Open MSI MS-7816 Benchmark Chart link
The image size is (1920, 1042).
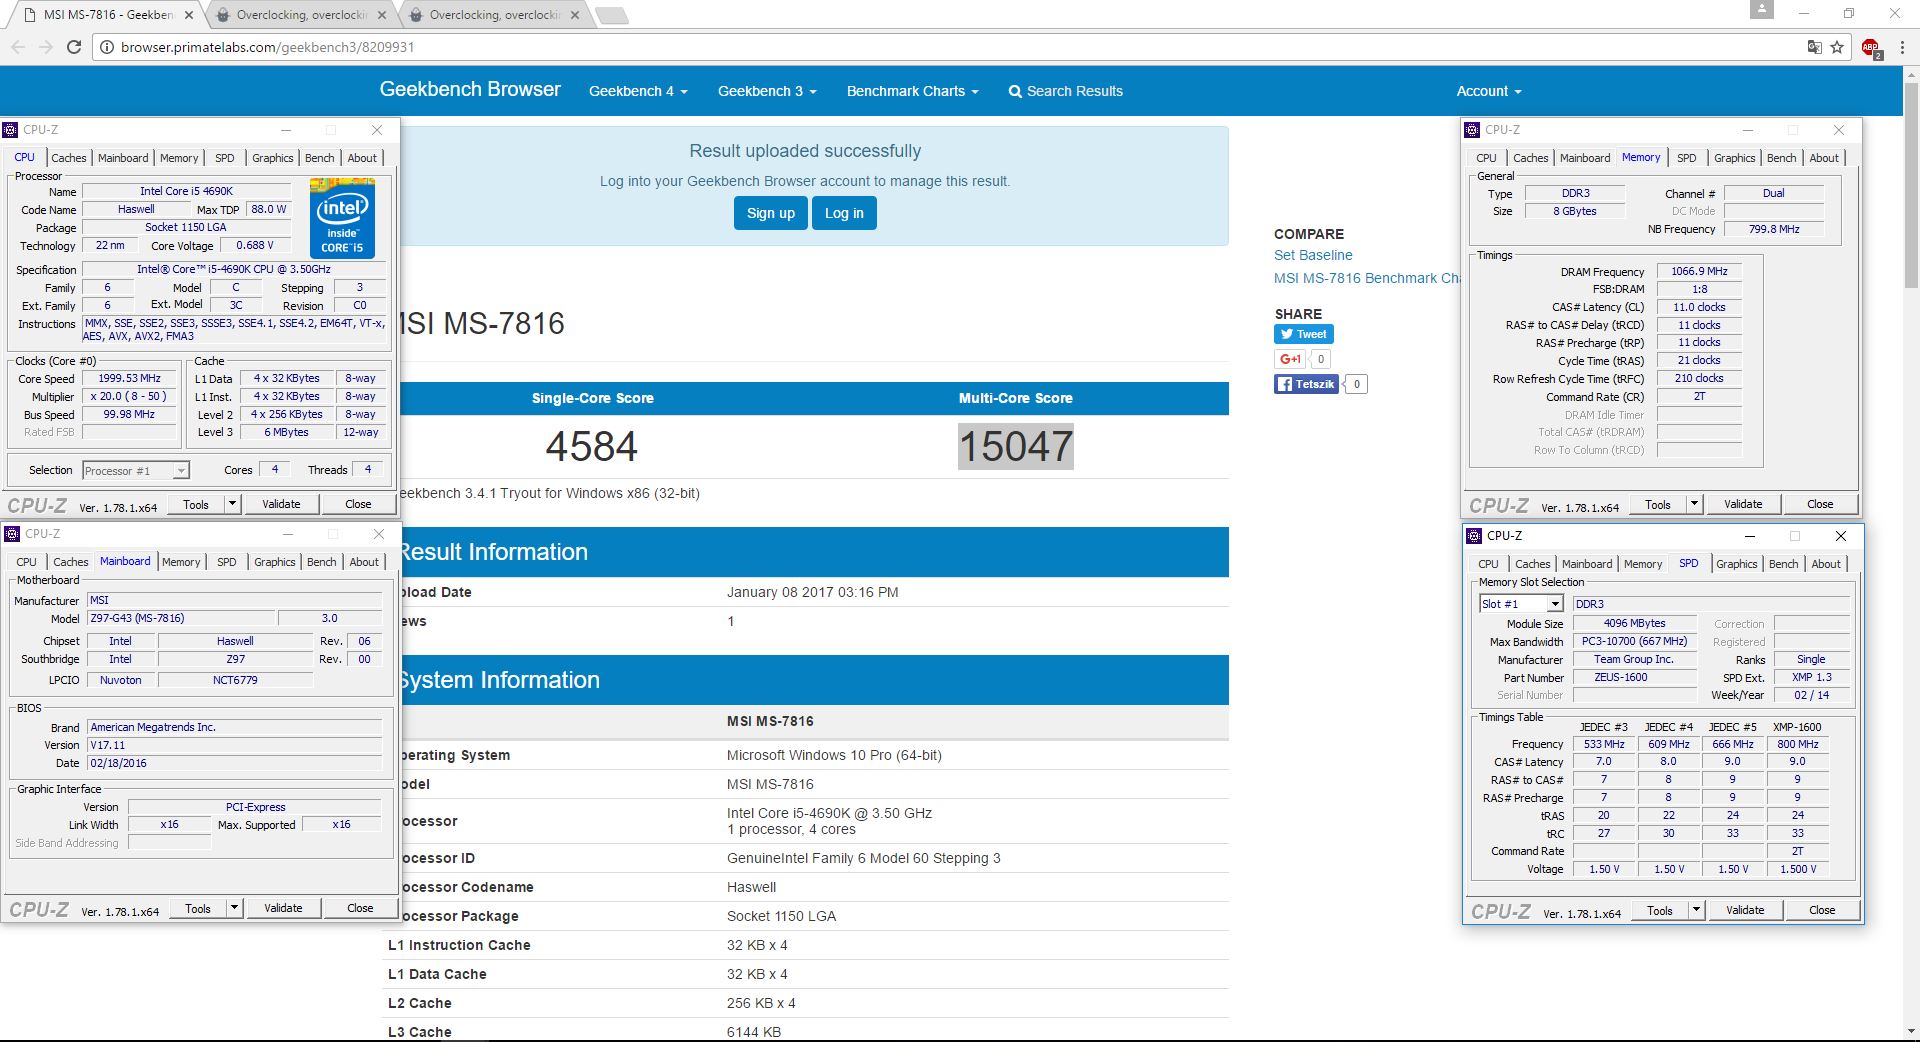coord(1367,278)
